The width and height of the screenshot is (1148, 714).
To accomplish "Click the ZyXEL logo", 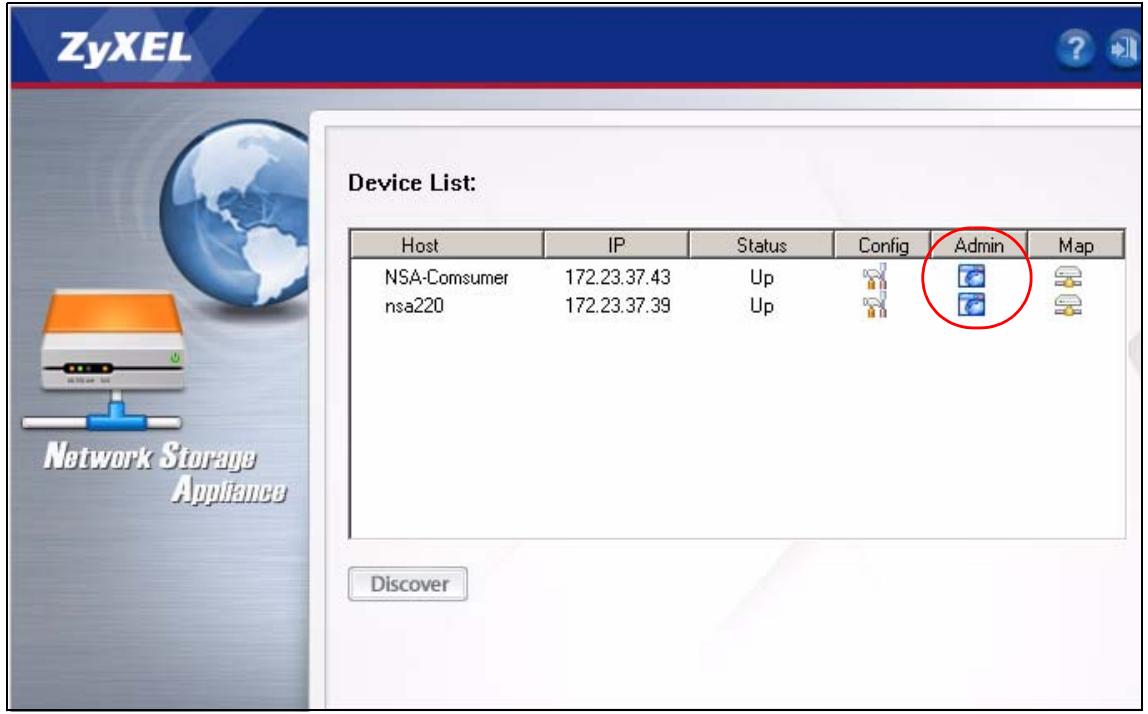I will pyautogui.click(x=124, y=49).
